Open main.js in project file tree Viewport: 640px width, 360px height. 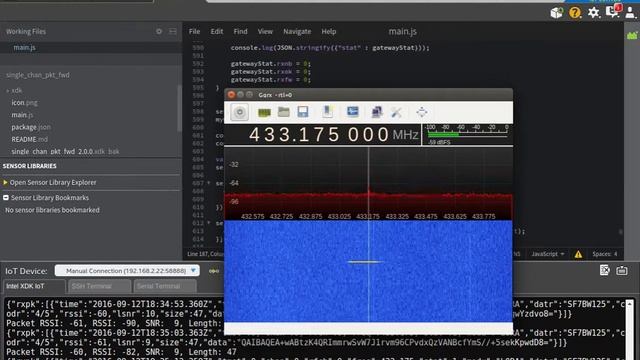[x=22, y=115]
